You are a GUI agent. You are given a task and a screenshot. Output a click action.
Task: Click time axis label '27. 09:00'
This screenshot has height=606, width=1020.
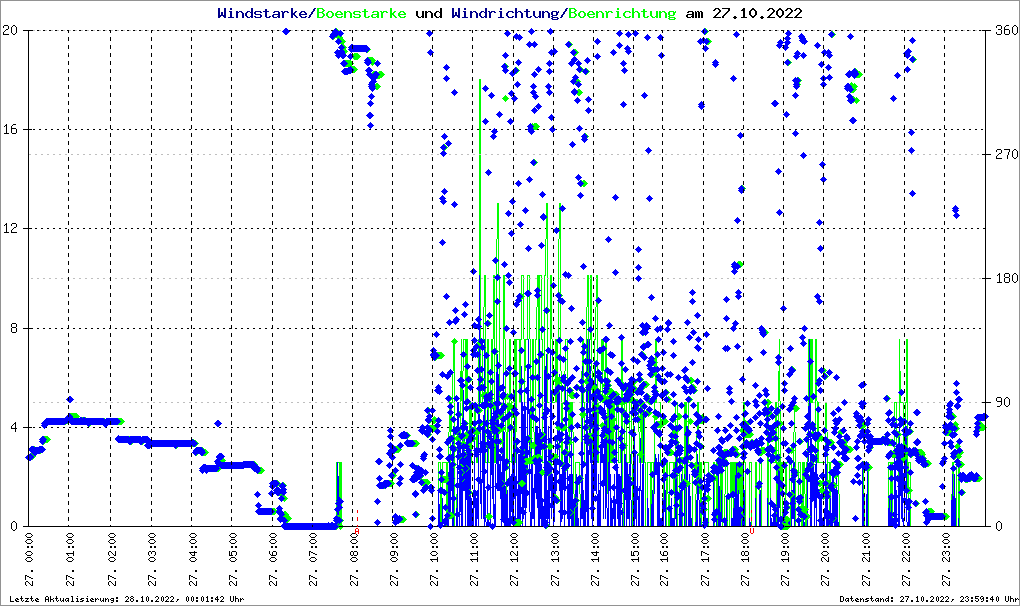[x=395, y=559]
